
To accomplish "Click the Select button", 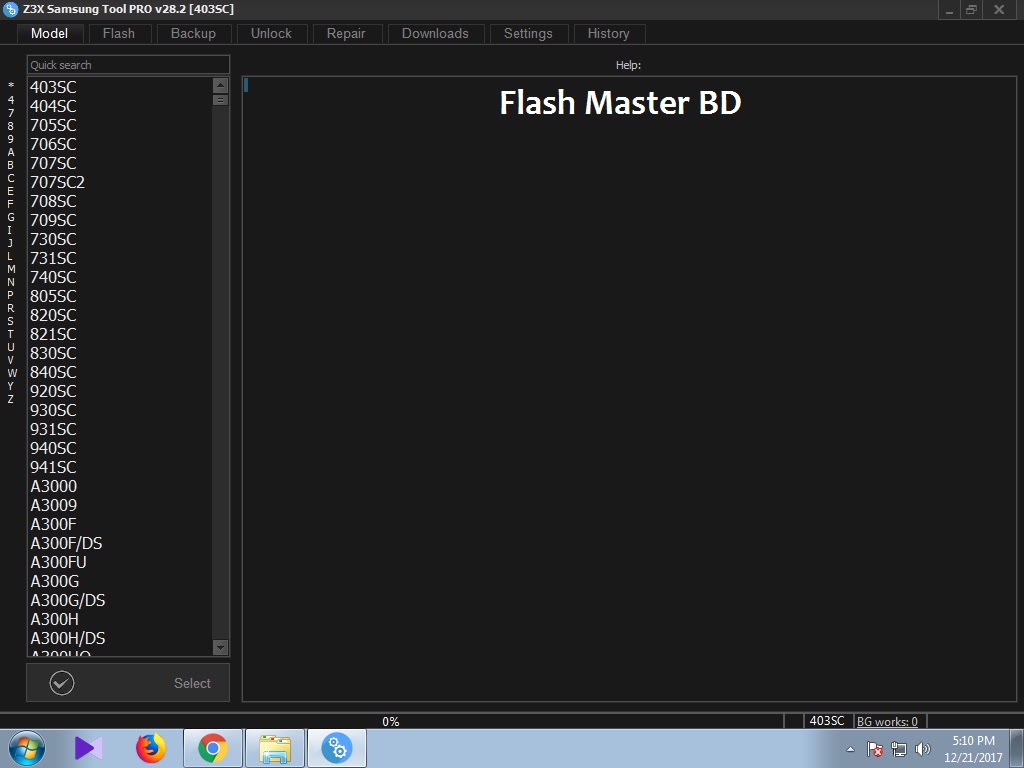I will tap(128, 683).
